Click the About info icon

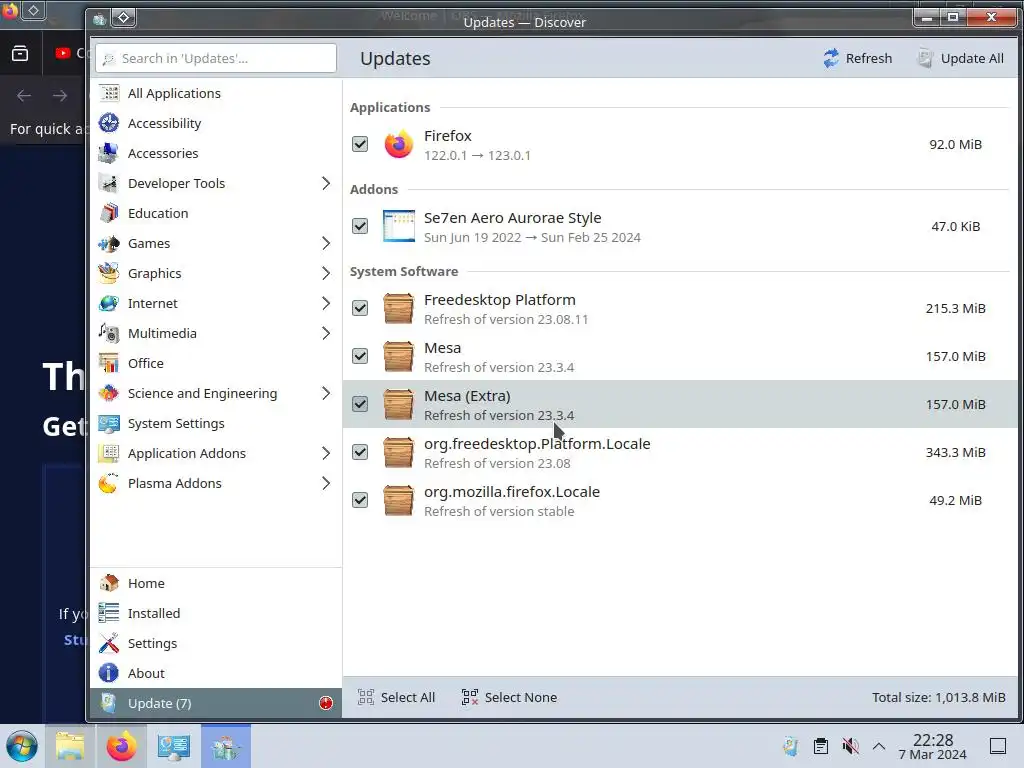[x=108, y=673]
